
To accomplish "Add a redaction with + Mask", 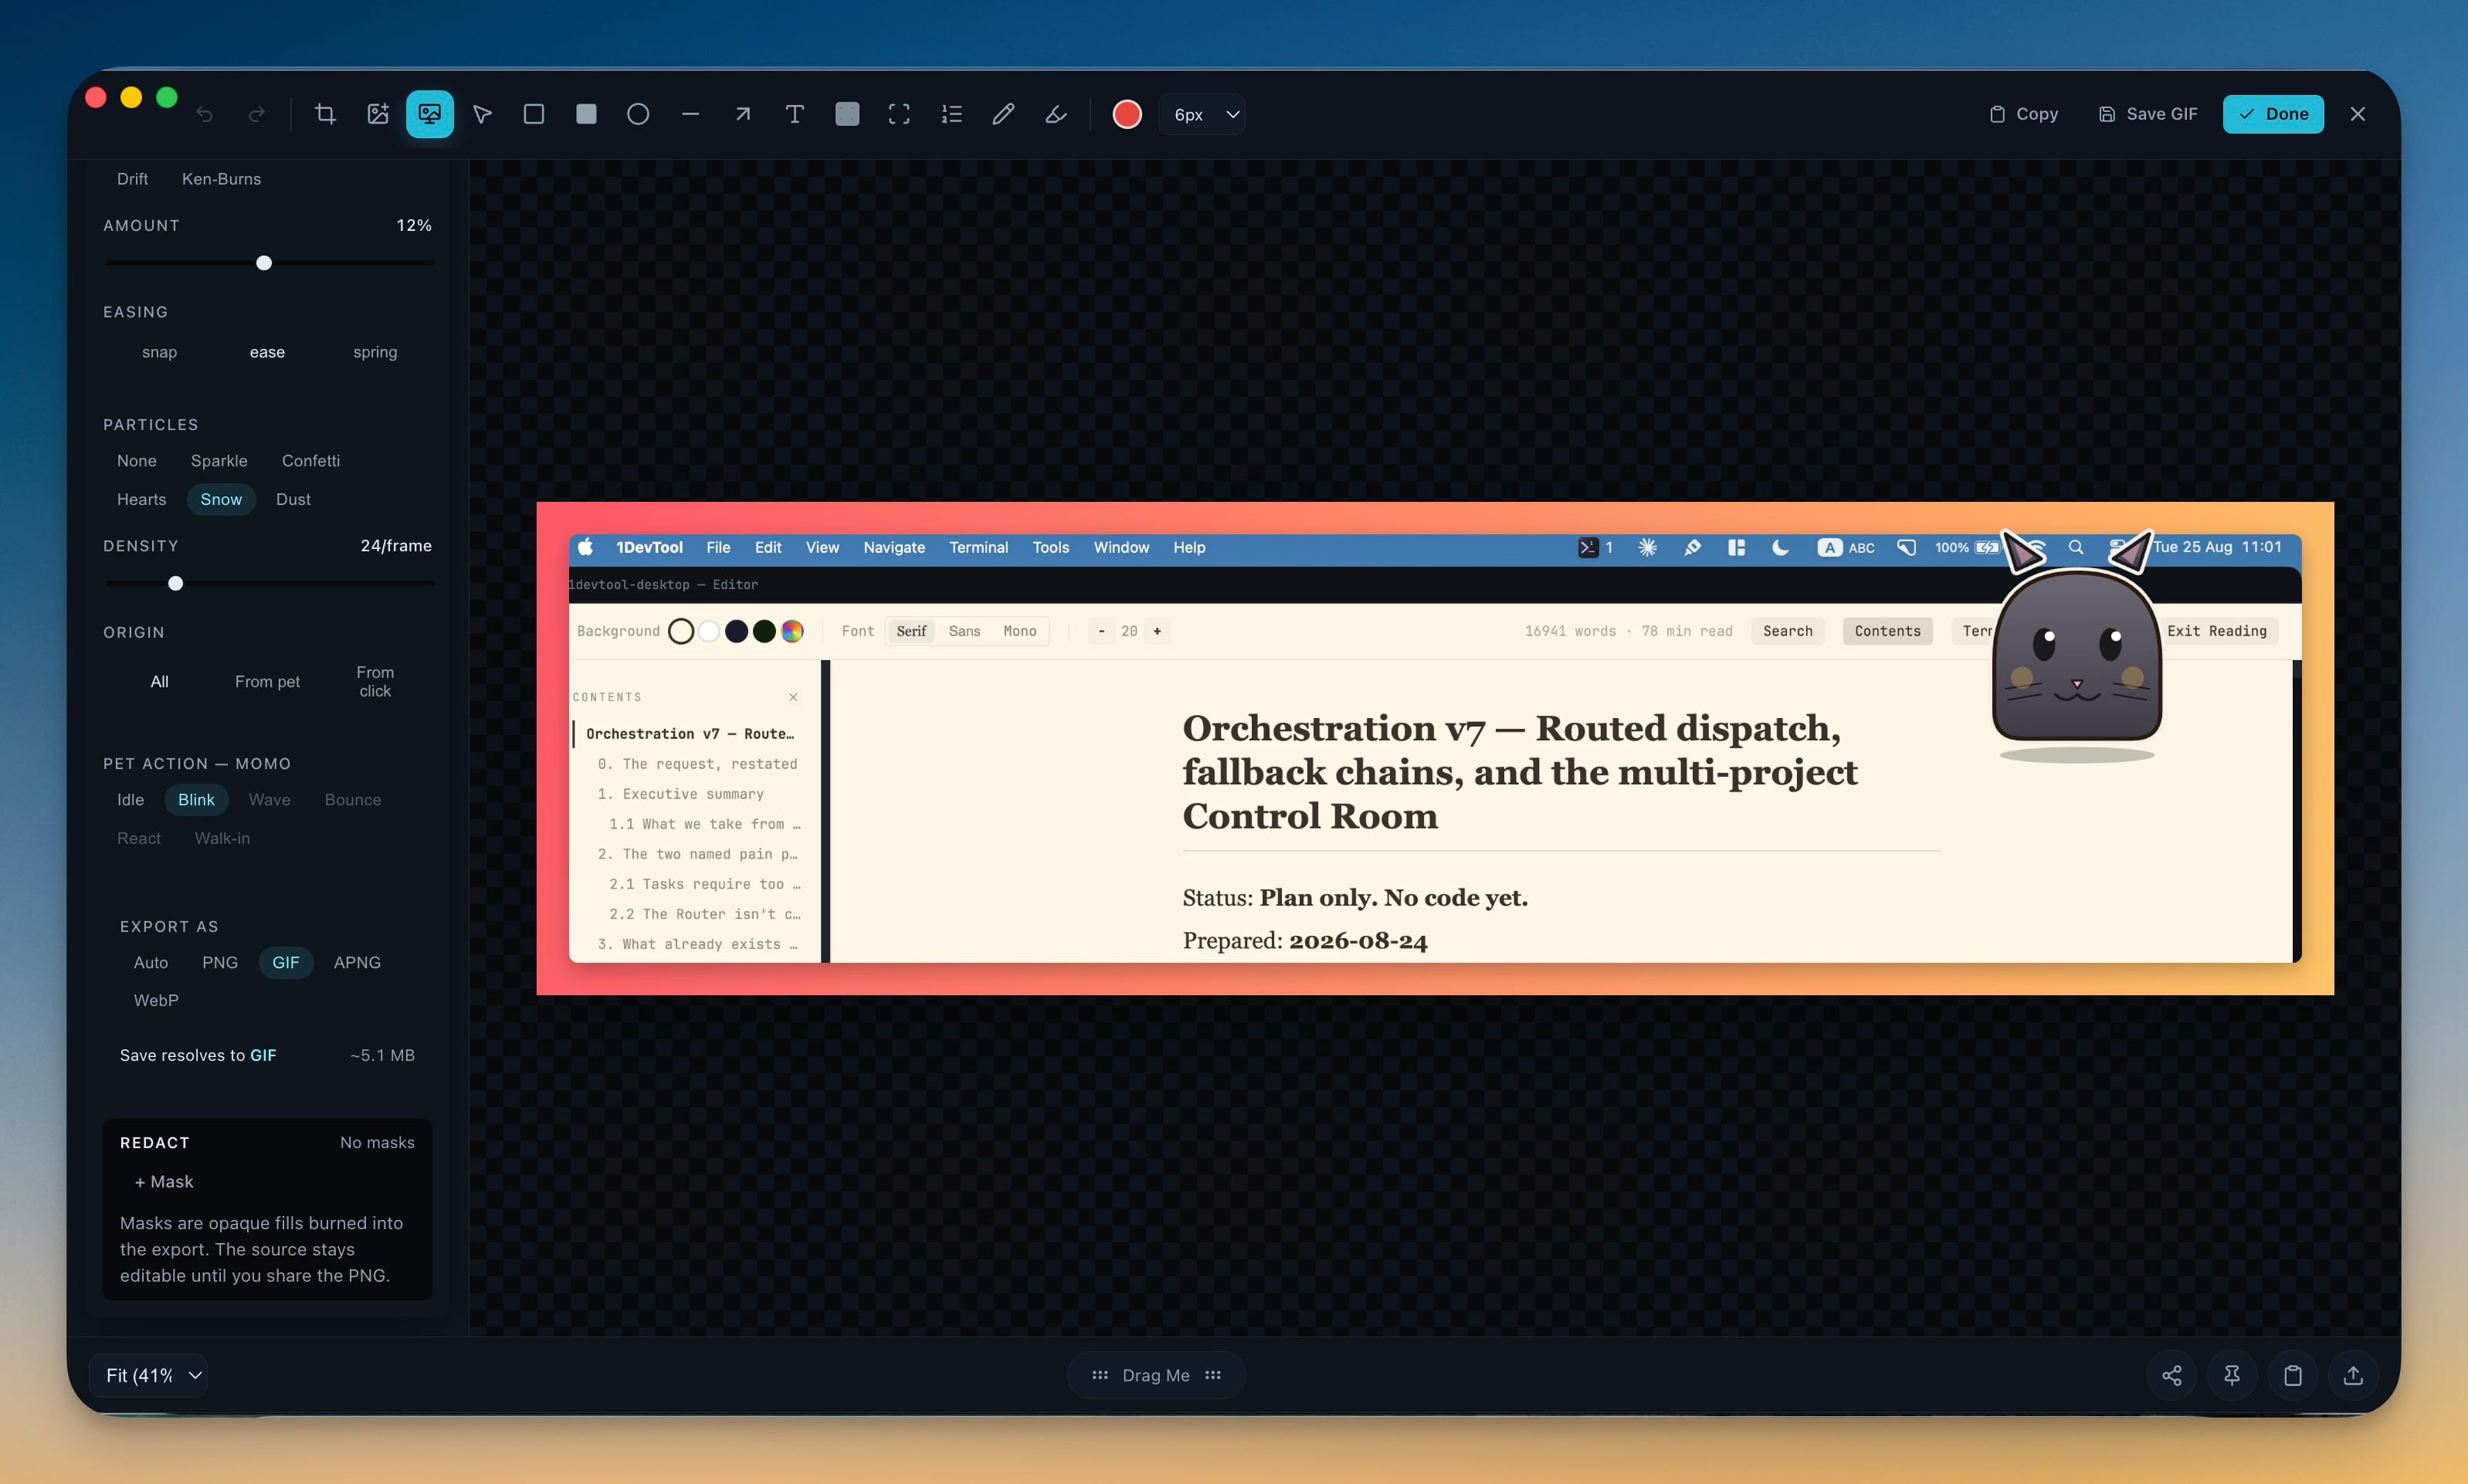I will (x=164, y=1181).
